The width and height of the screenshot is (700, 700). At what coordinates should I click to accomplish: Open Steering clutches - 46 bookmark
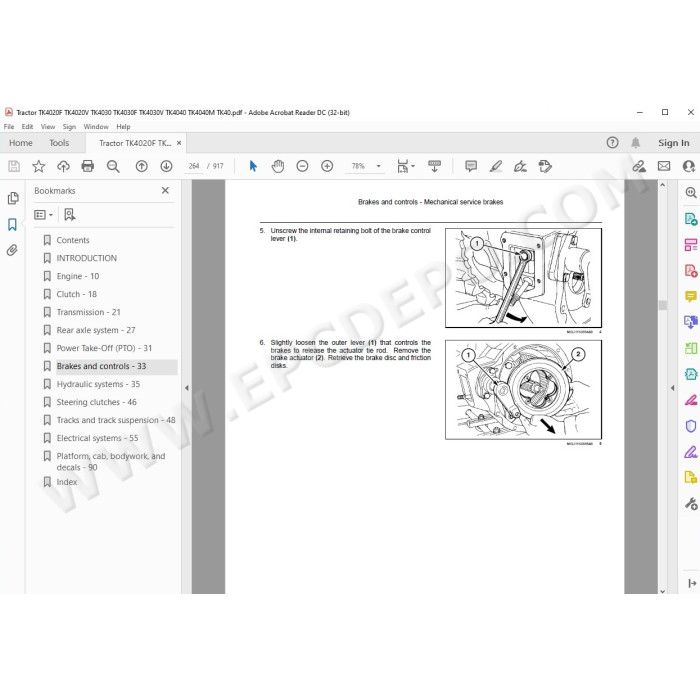[x=96, y=402]
